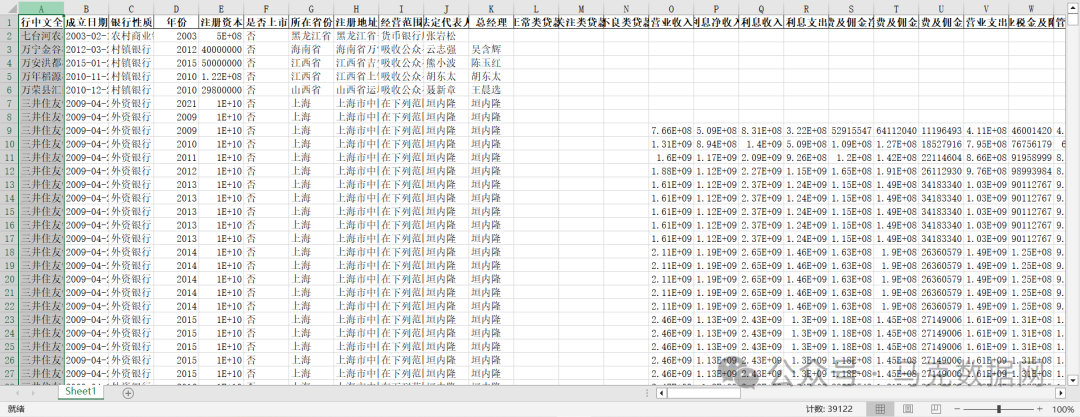Image resolution: width=1080 pixels, height=417 pixels.
Task: Select cell with value 46001420
Action: click(x=1031, y=130)
